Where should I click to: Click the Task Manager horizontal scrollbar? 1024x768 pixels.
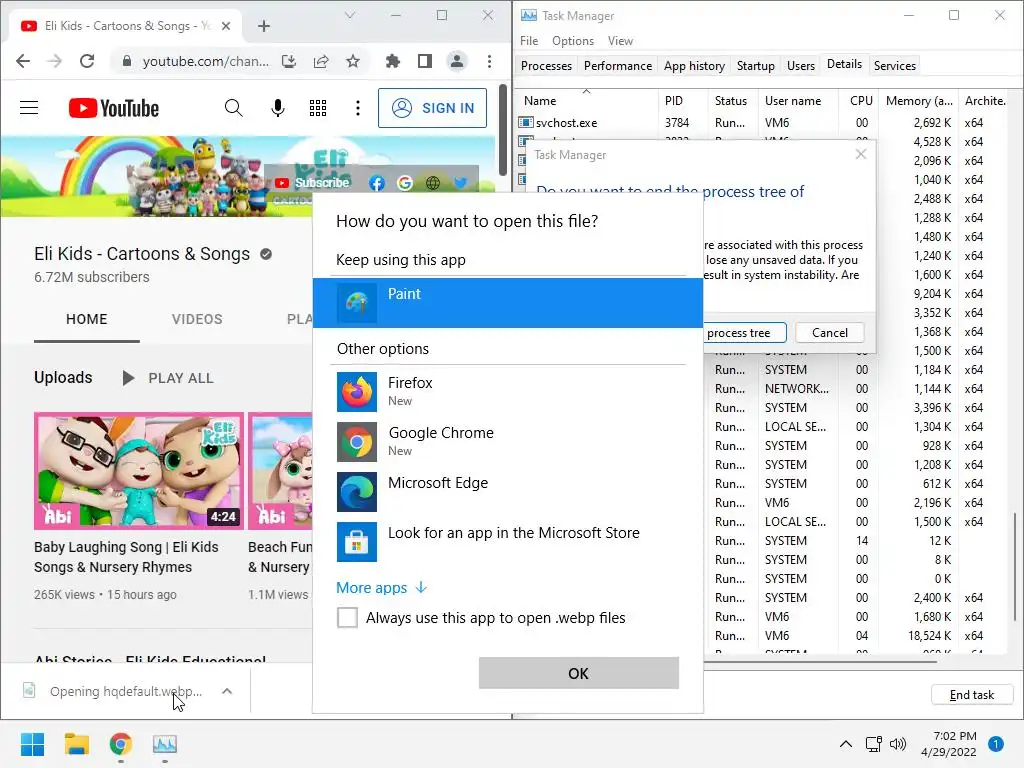[x=820, y=662]
